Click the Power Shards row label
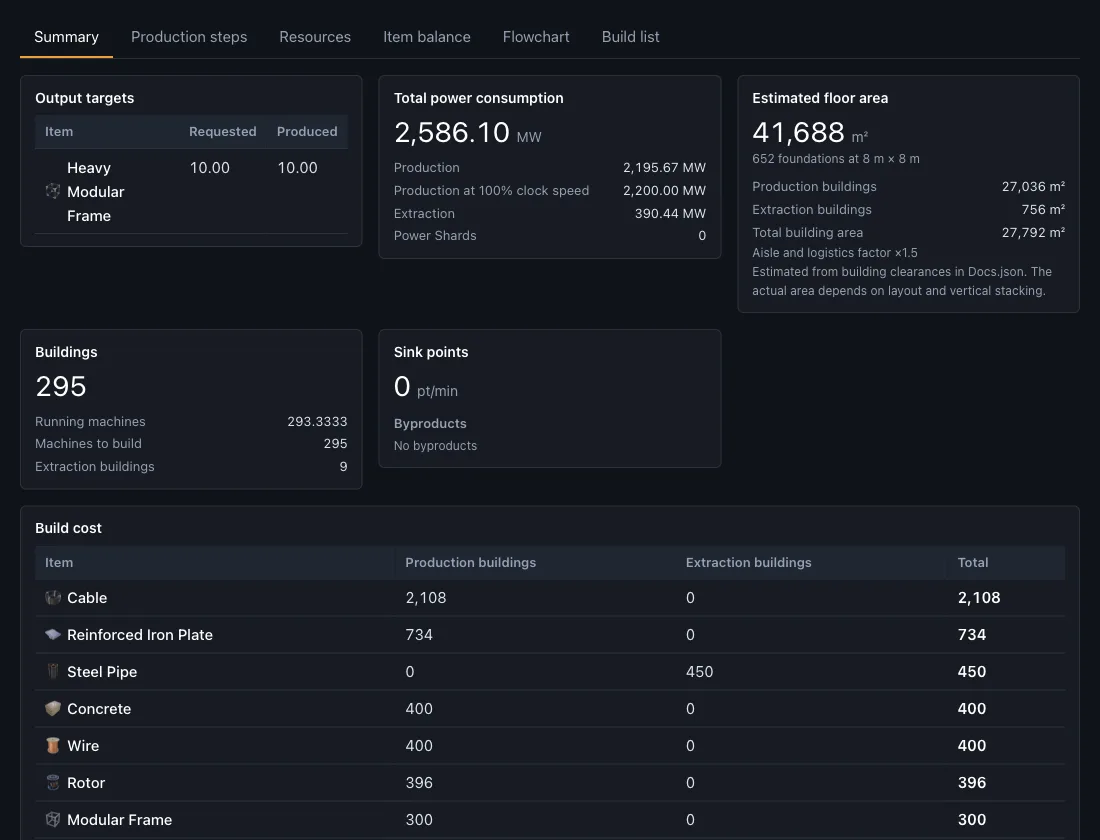 (x=435, y=236)
